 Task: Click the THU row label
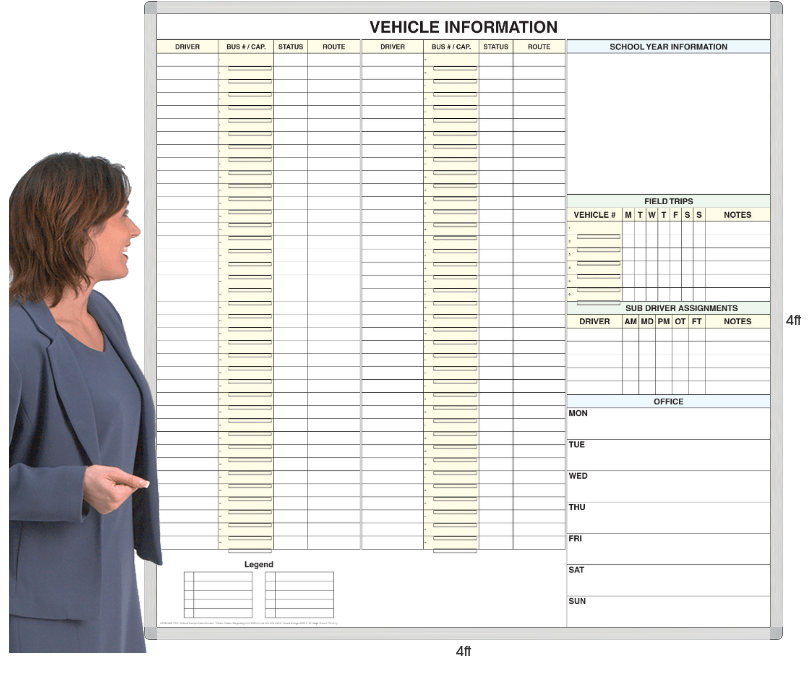[577, 507]
